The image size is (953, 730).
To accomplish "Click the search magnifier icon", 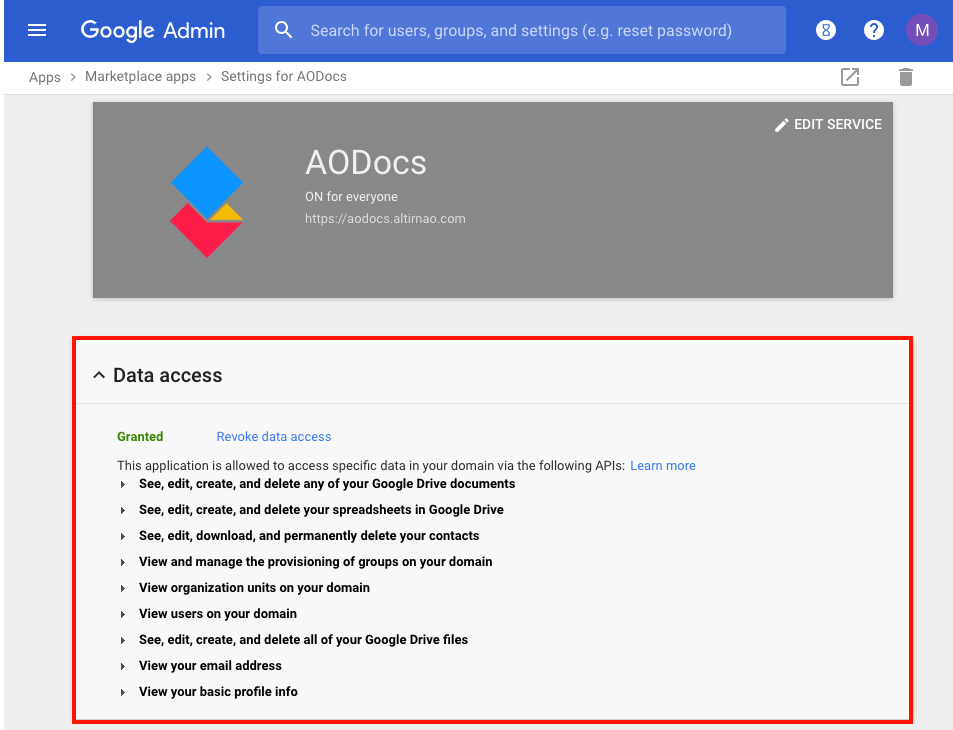I will coord(283,30).
